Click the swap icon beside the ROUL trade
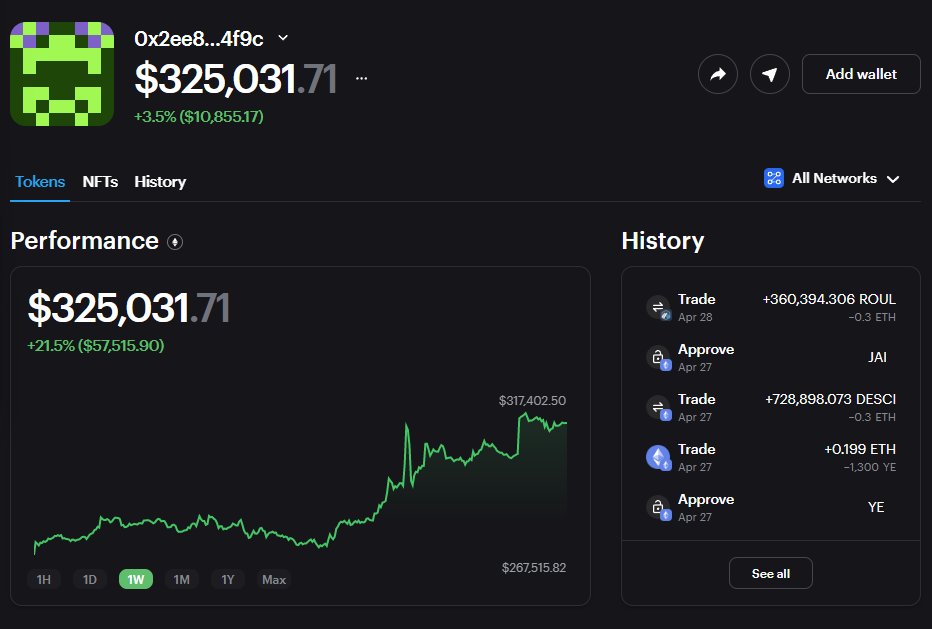 tap(660, 307)
